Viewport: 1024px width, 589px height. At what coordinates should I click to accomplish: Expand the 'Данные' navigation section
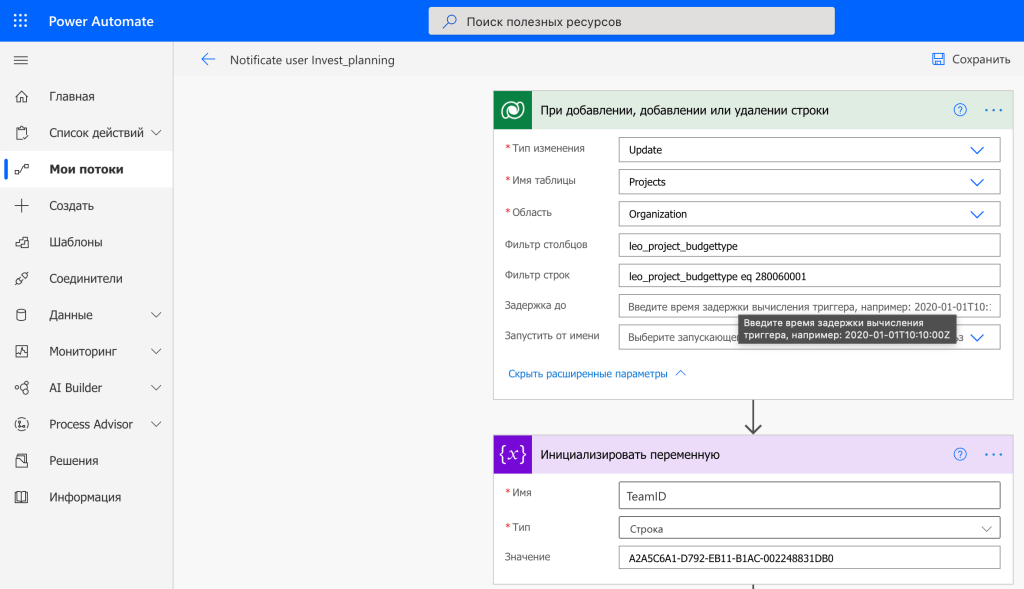pyautogui.click(x=156, y=315)
